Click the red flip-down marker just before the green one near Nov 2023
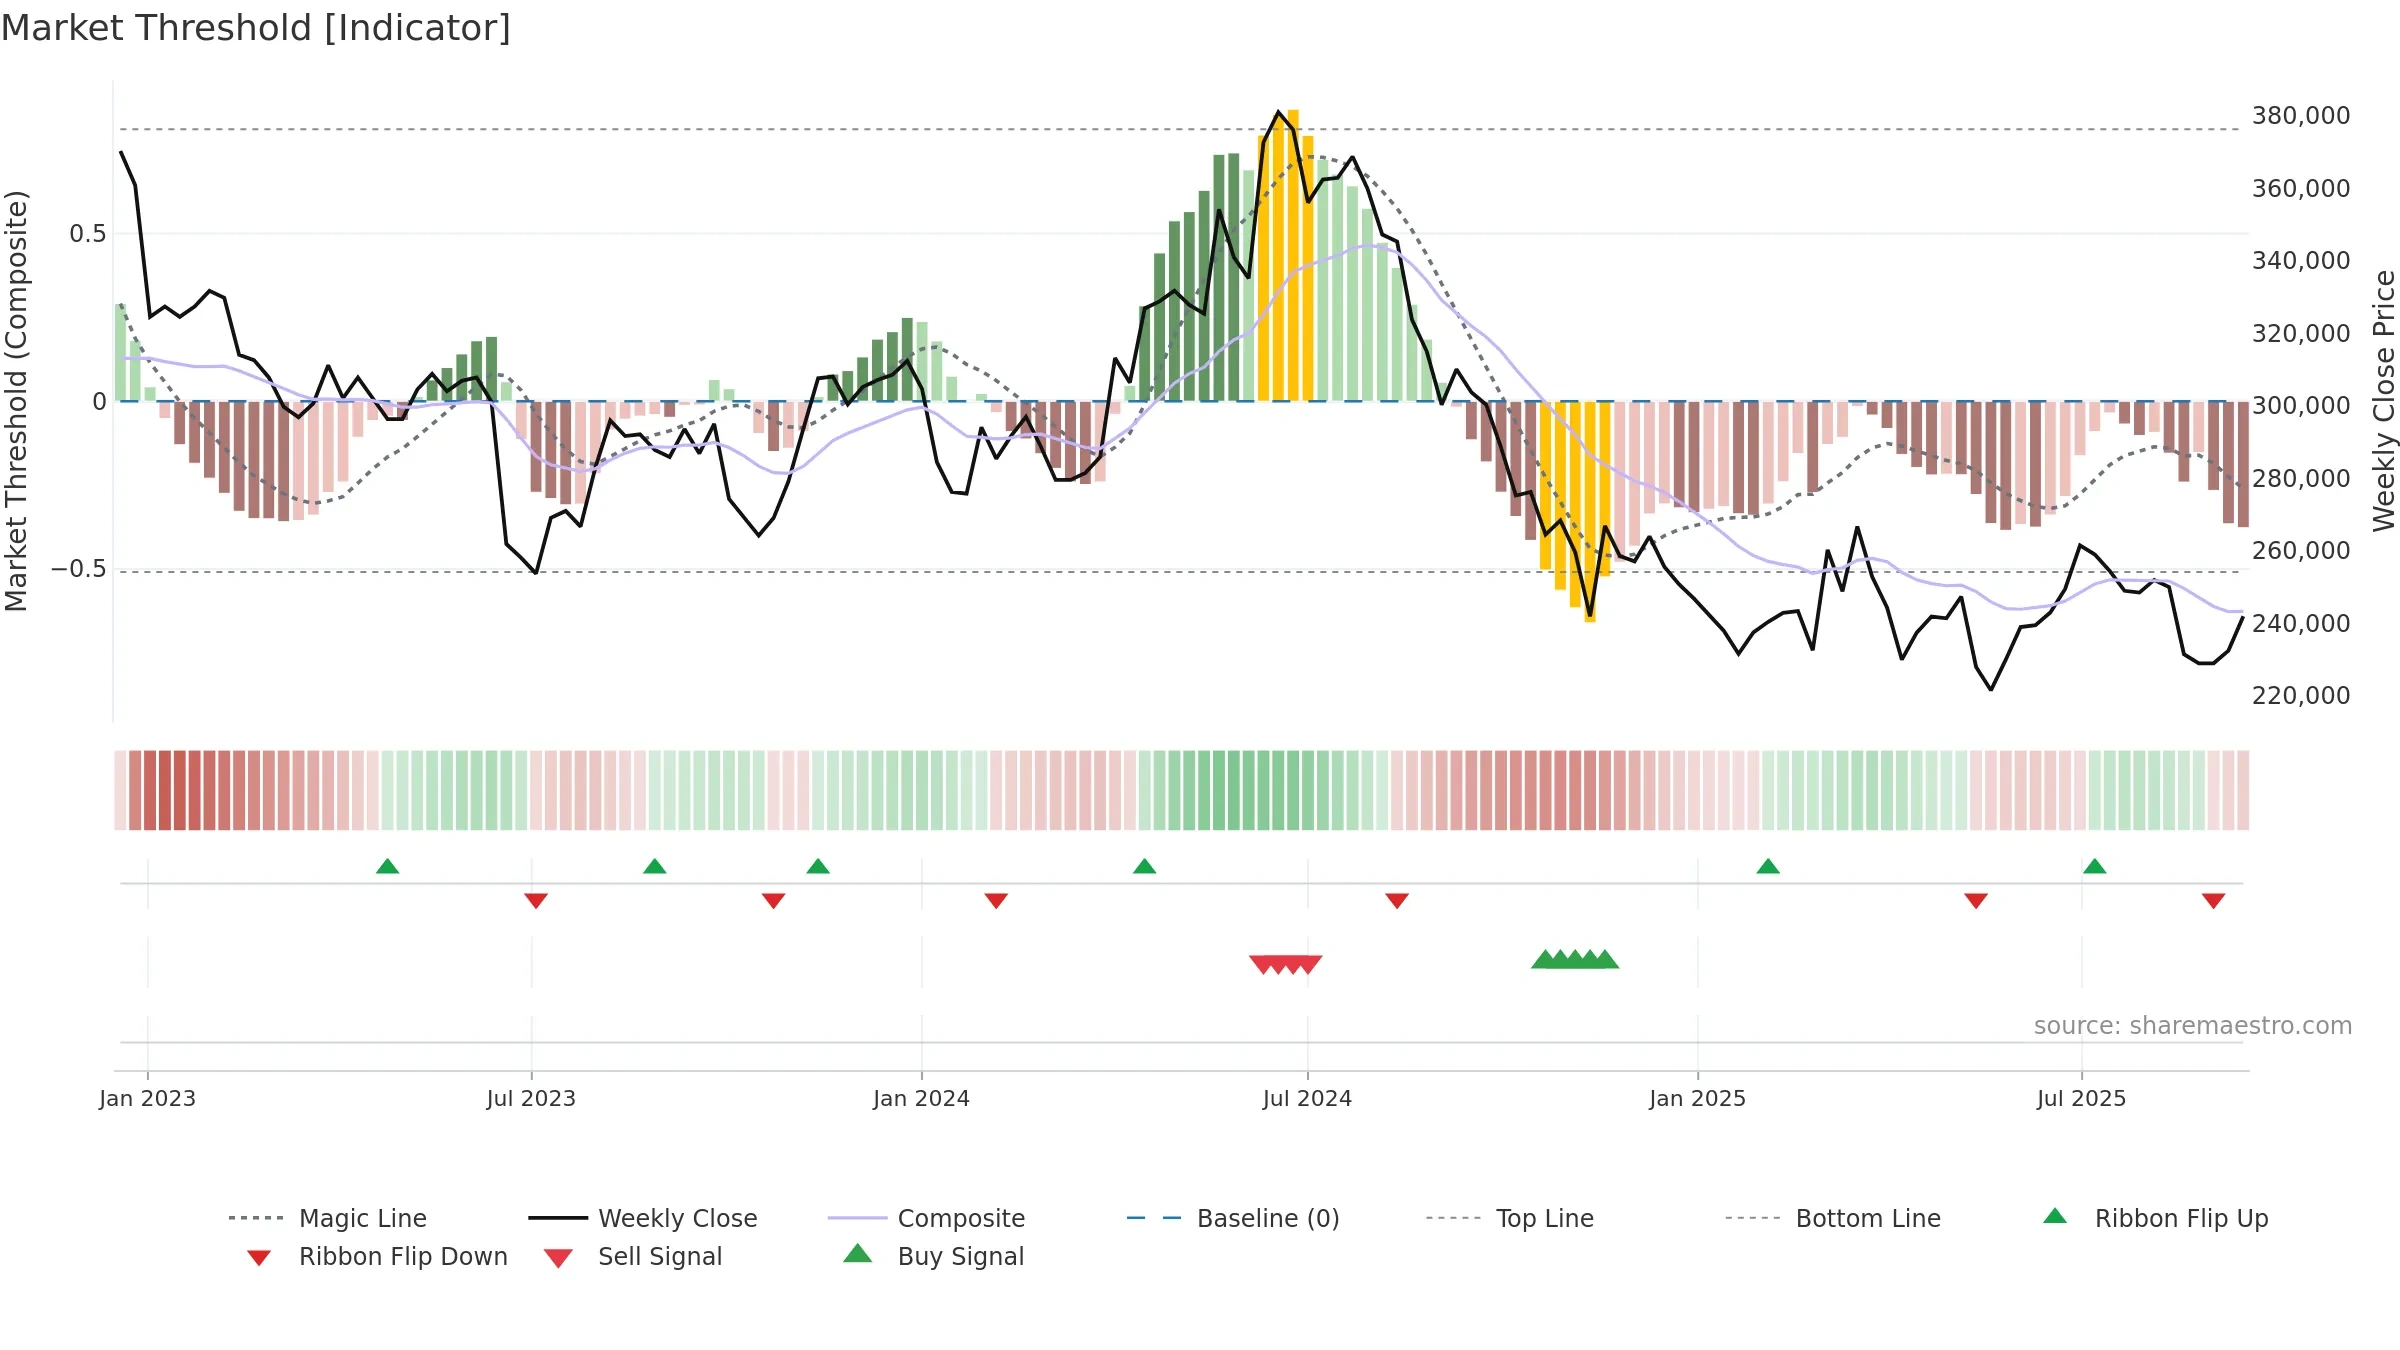The width and height of the screenshot is (2400, 1350). (x=773, y=901)
